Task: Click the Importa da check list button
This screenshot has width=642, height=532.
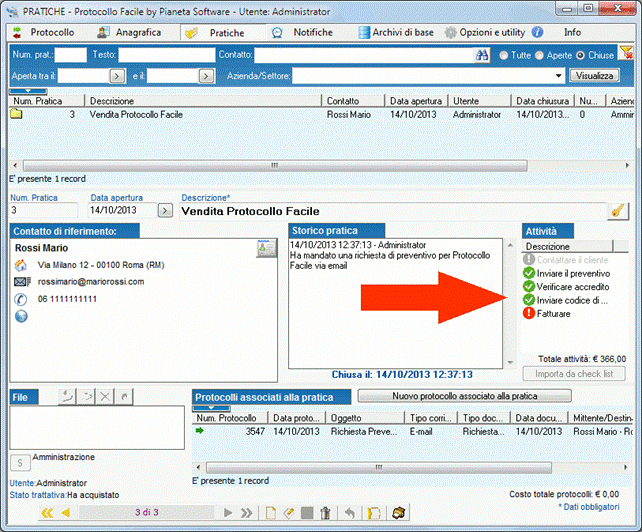Action: 574,374
